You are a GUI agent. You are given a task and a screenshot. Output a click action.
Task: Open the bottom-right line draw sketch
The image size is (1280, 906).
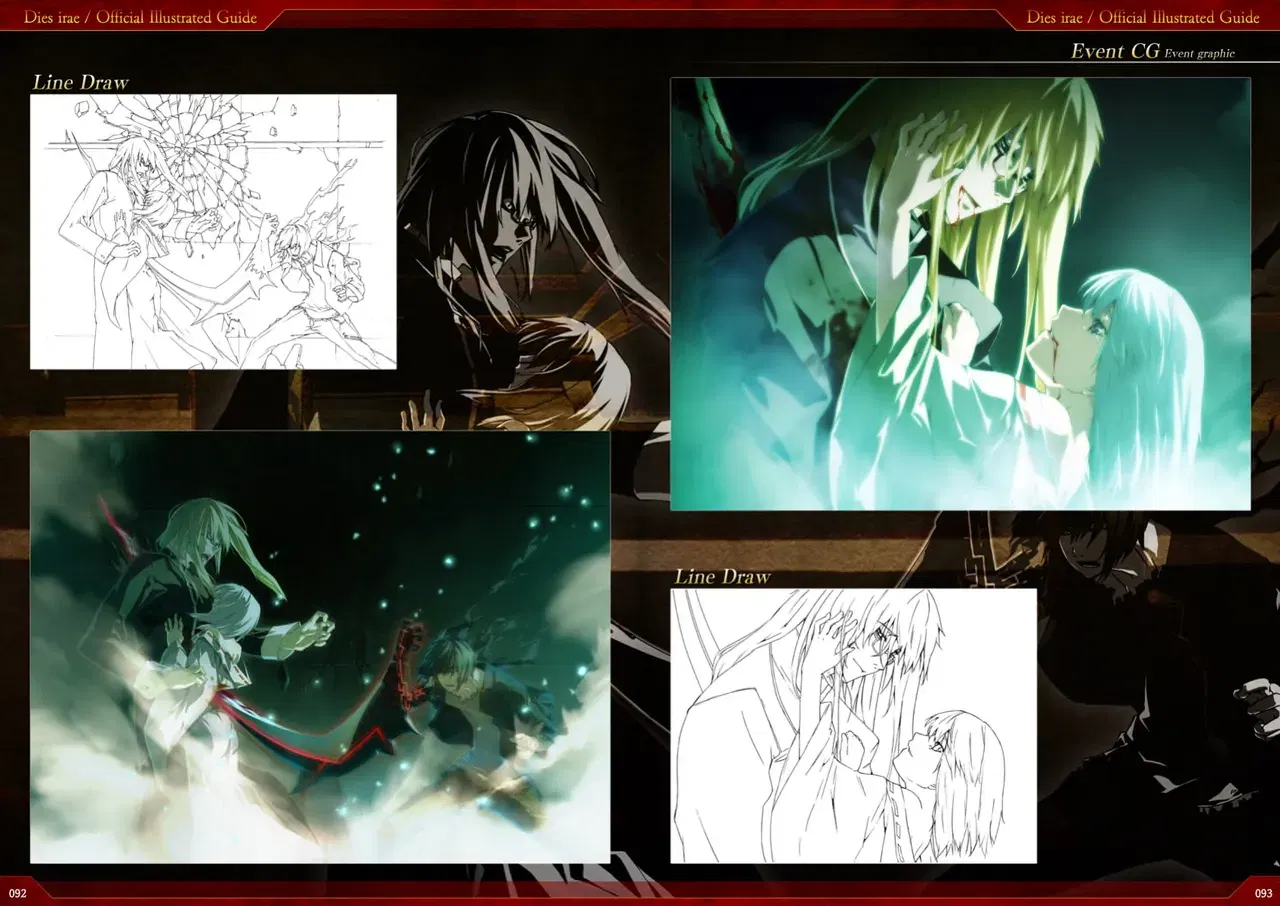point(853,726)
